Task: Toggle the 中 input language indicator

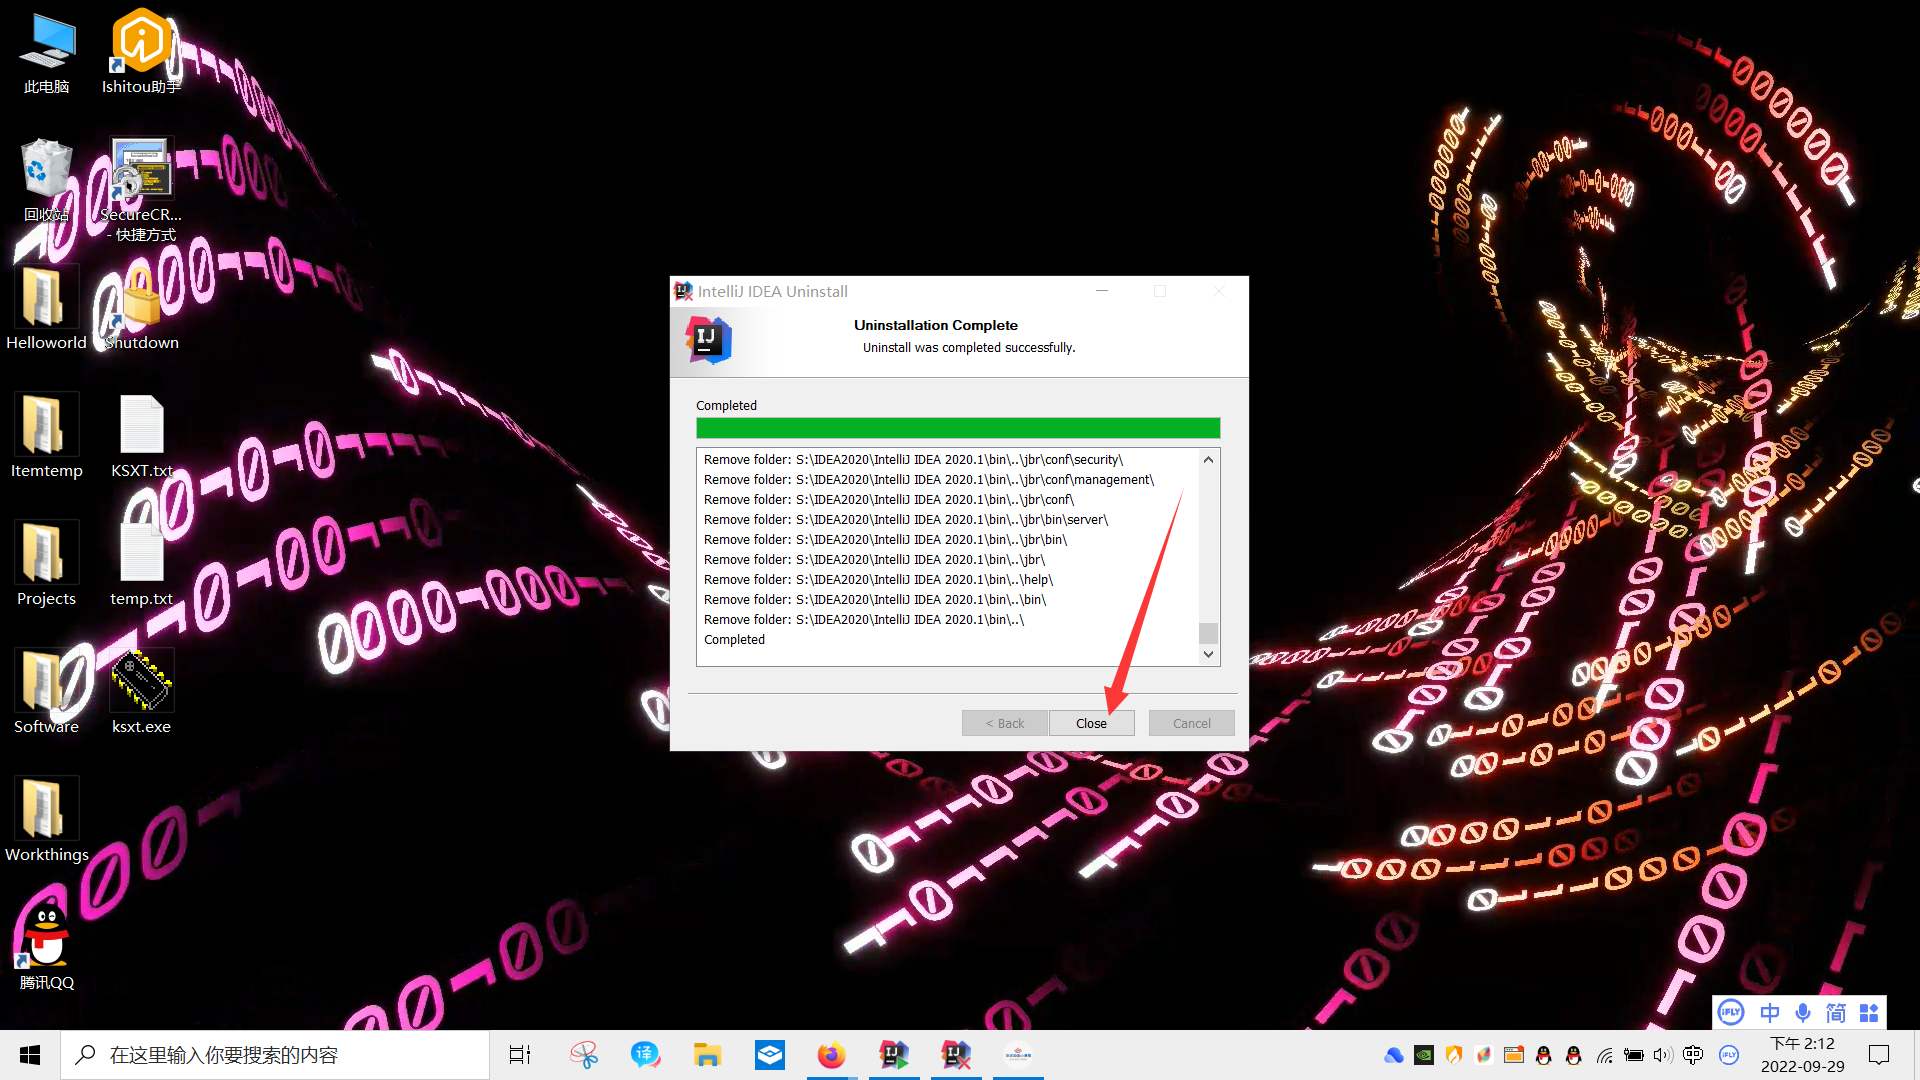Action: point(1769,1013)
